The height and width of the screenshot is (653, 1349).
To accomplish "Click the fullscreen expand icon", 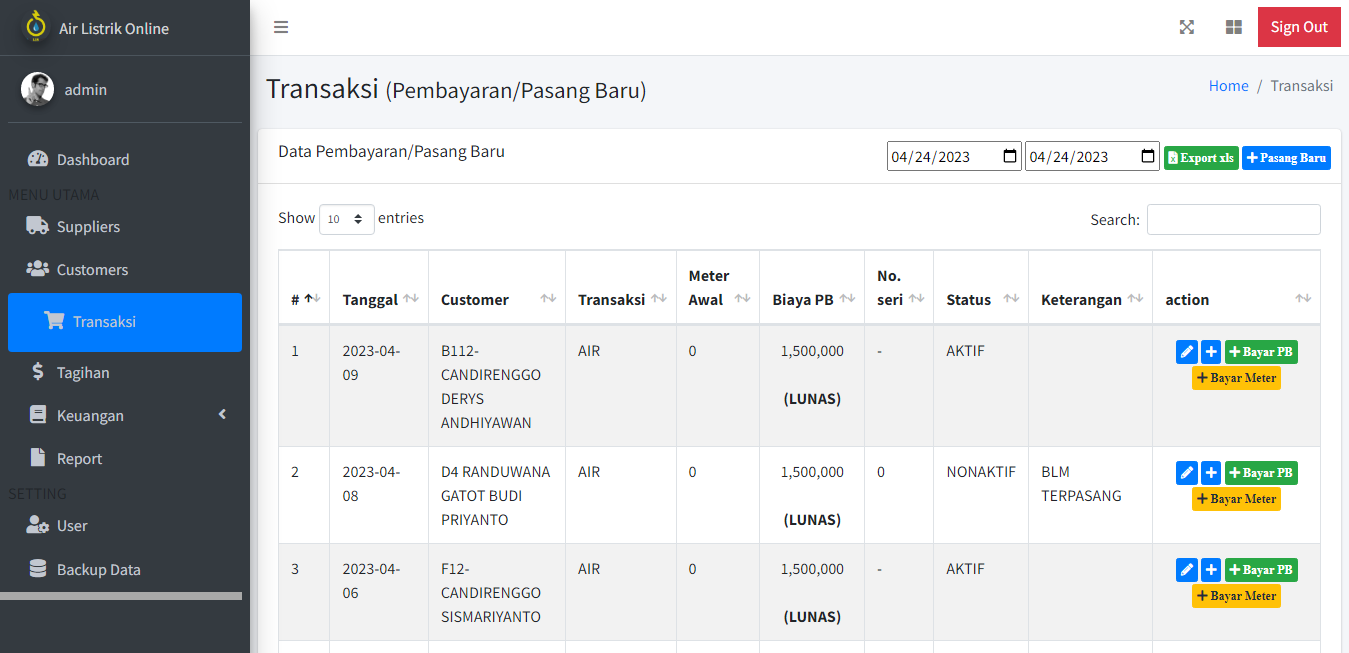I will 1186,27.
